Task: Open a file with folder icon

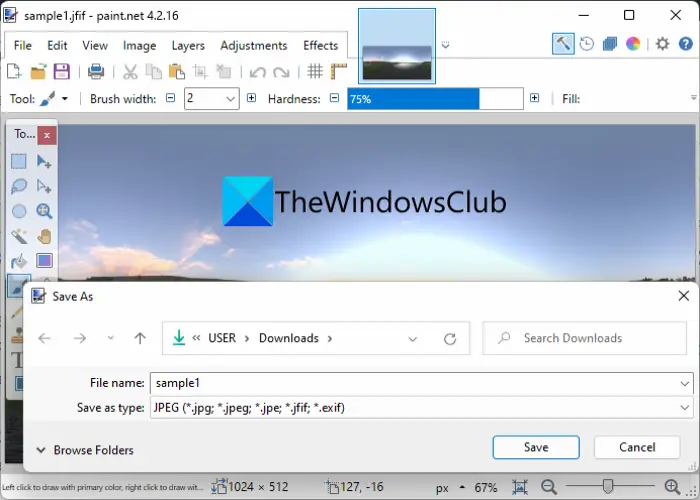Action: point(38,71)
